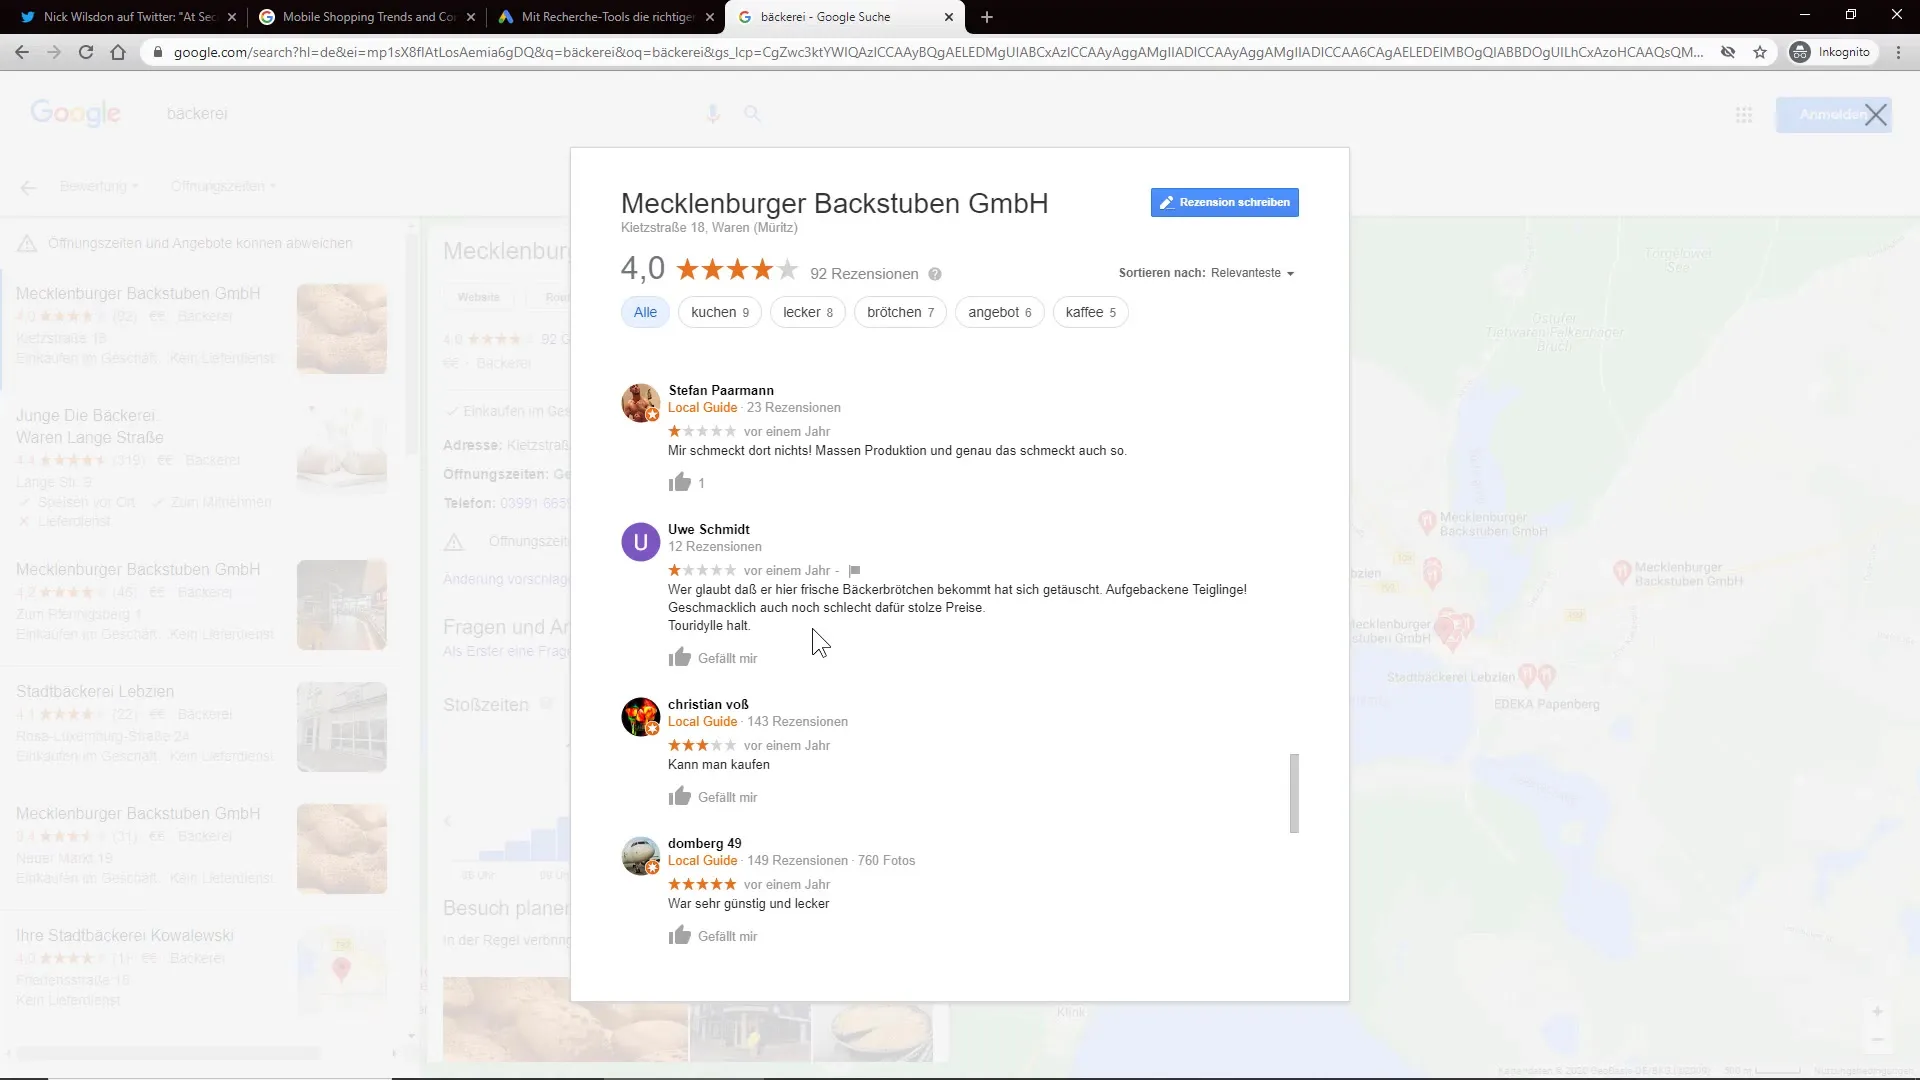The image size is (1920, 1080).
Task: Like domberg 49's review with thumbs-up
Action: point(680,935)
